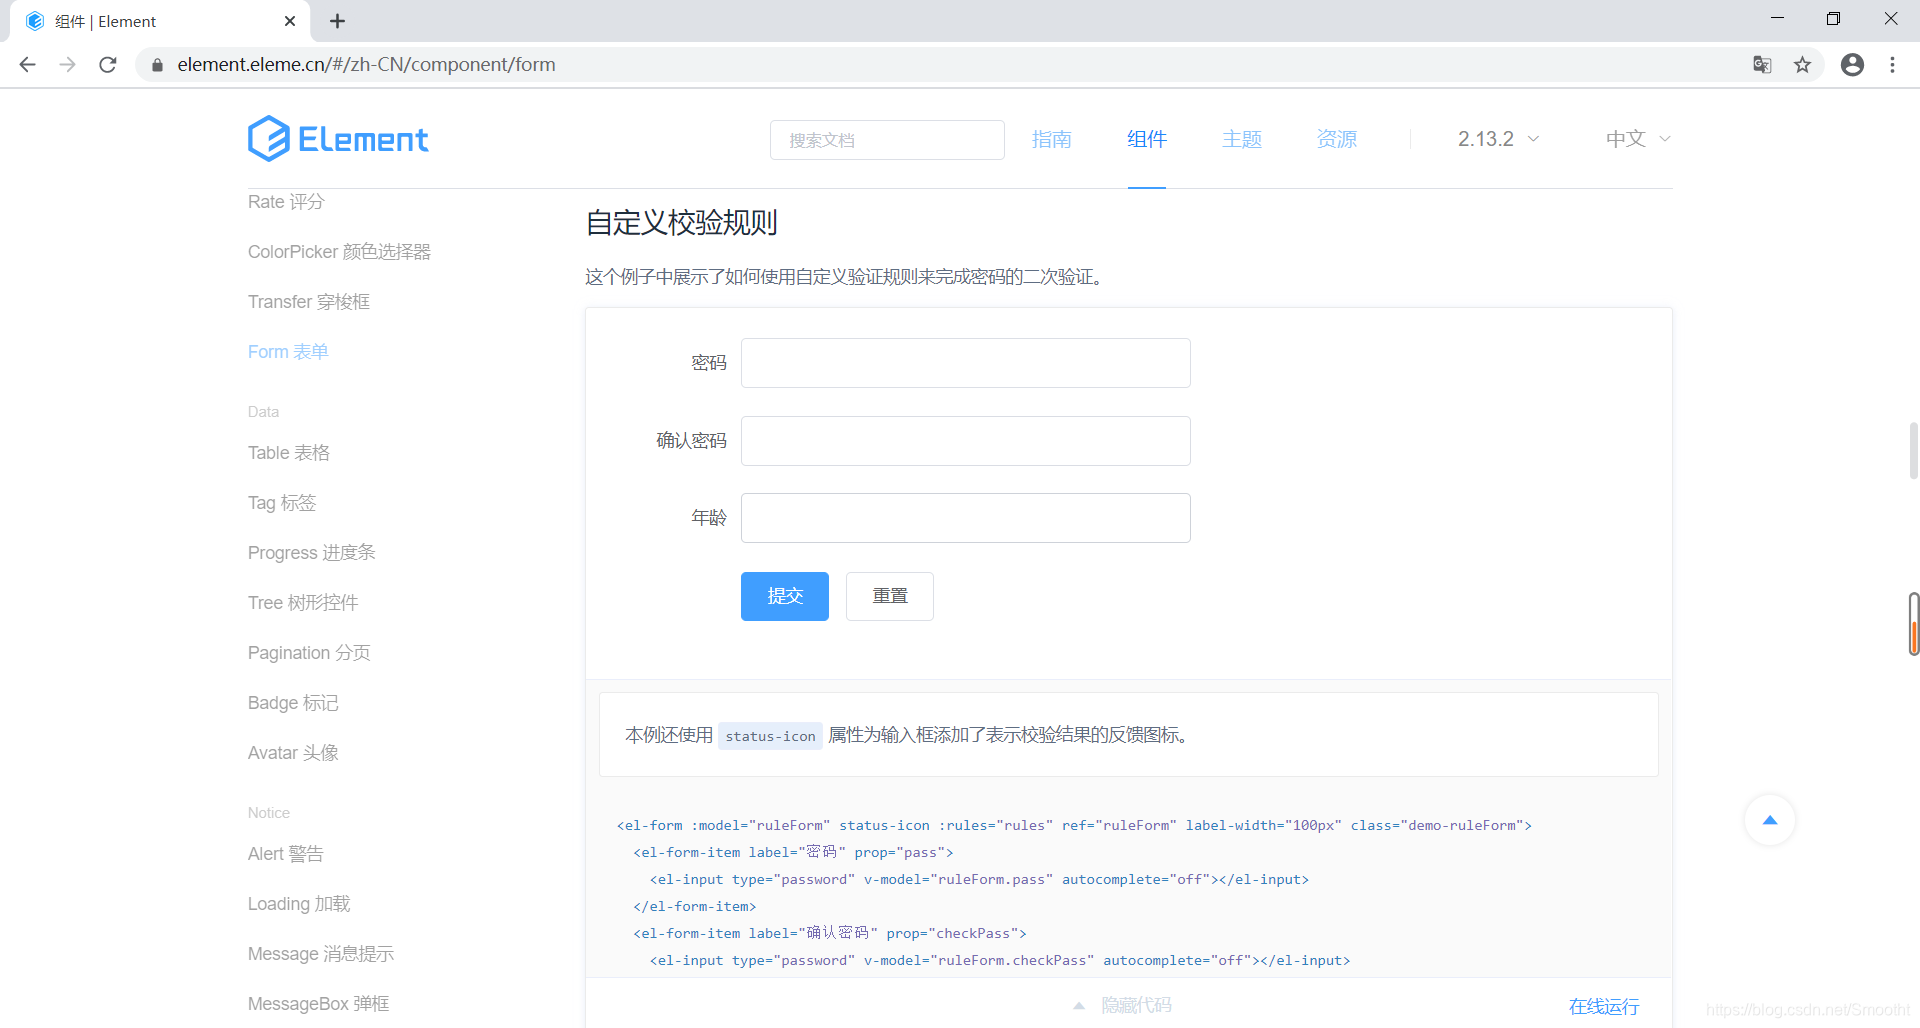This screenshot has height=1028, width=1920.
Task: Open the 主题 nav tab
Action: coord(1242,139)
